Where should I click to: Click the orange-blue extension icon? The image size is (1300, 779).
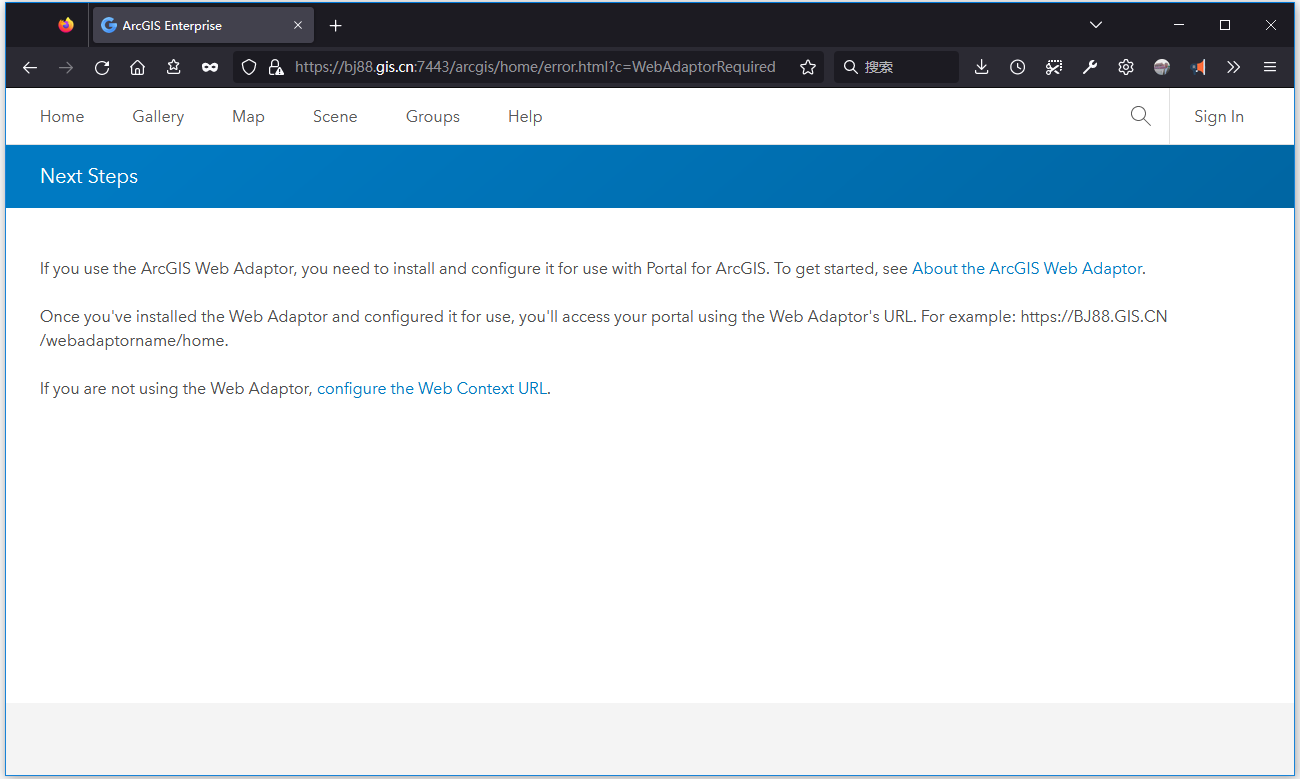pos(1198,67)
